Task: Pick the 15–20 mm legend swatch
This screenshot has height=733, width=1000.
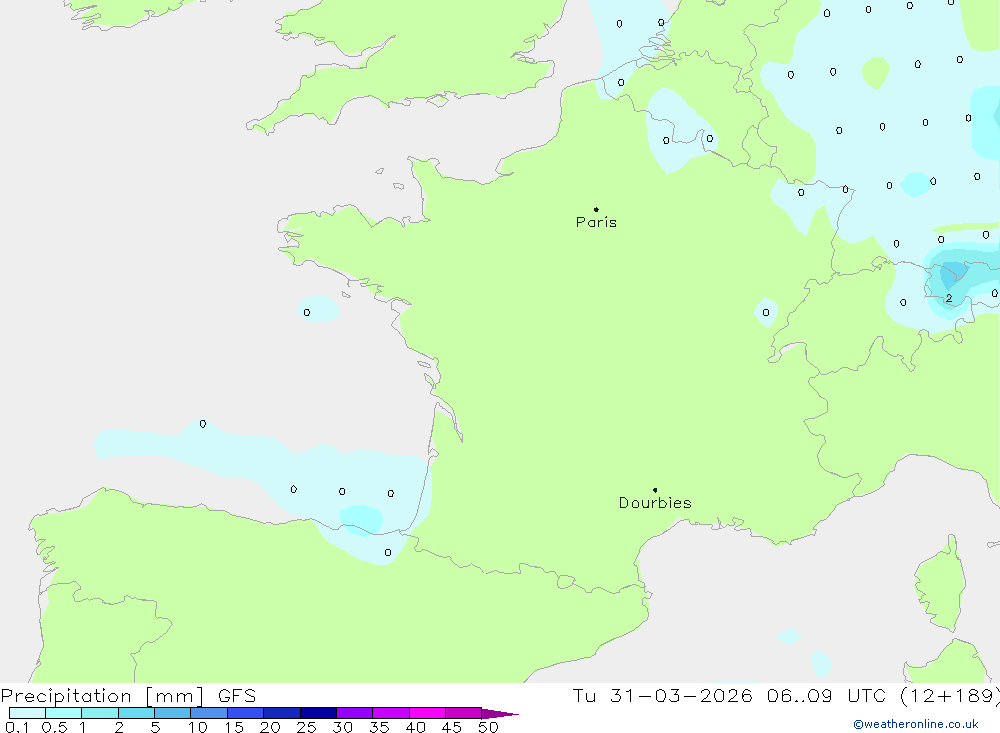Action: click(x=246, y=713)
